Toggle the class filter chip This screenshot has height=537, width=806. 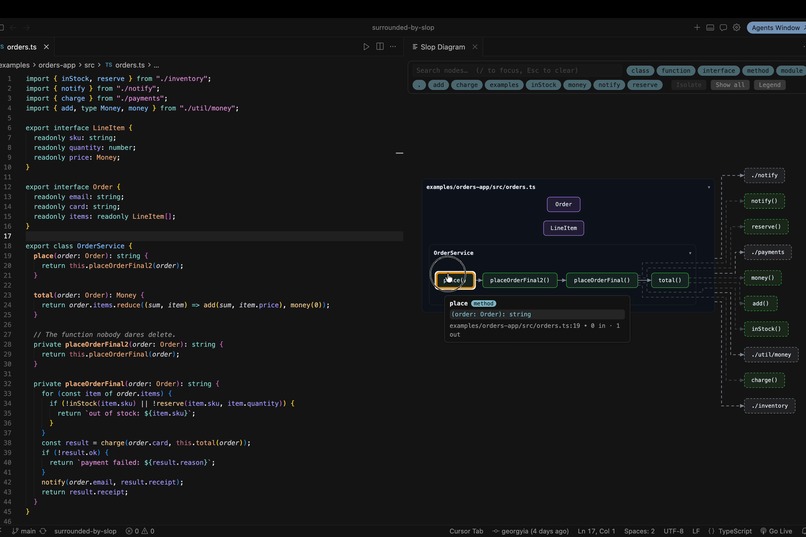[x=640, y=70]
